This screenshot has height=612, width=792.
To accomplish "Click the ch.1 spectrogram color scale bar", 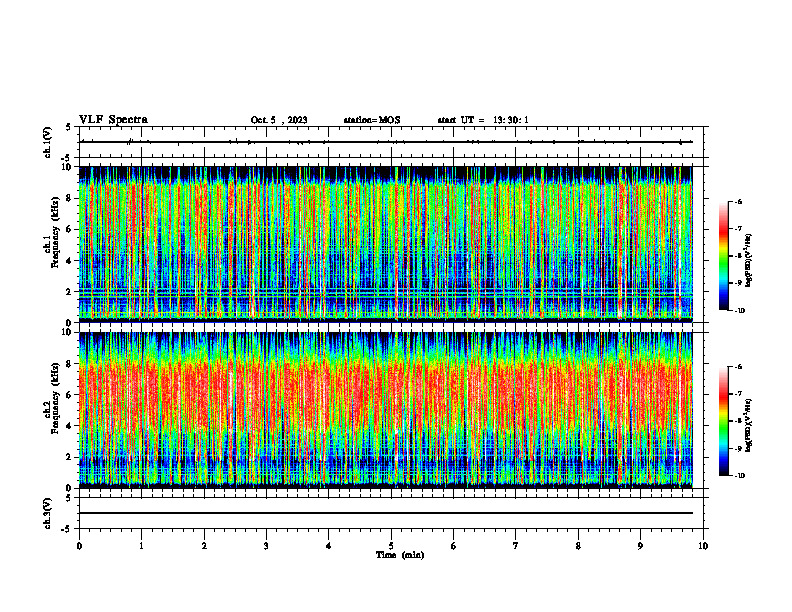I will click(723, 256).
